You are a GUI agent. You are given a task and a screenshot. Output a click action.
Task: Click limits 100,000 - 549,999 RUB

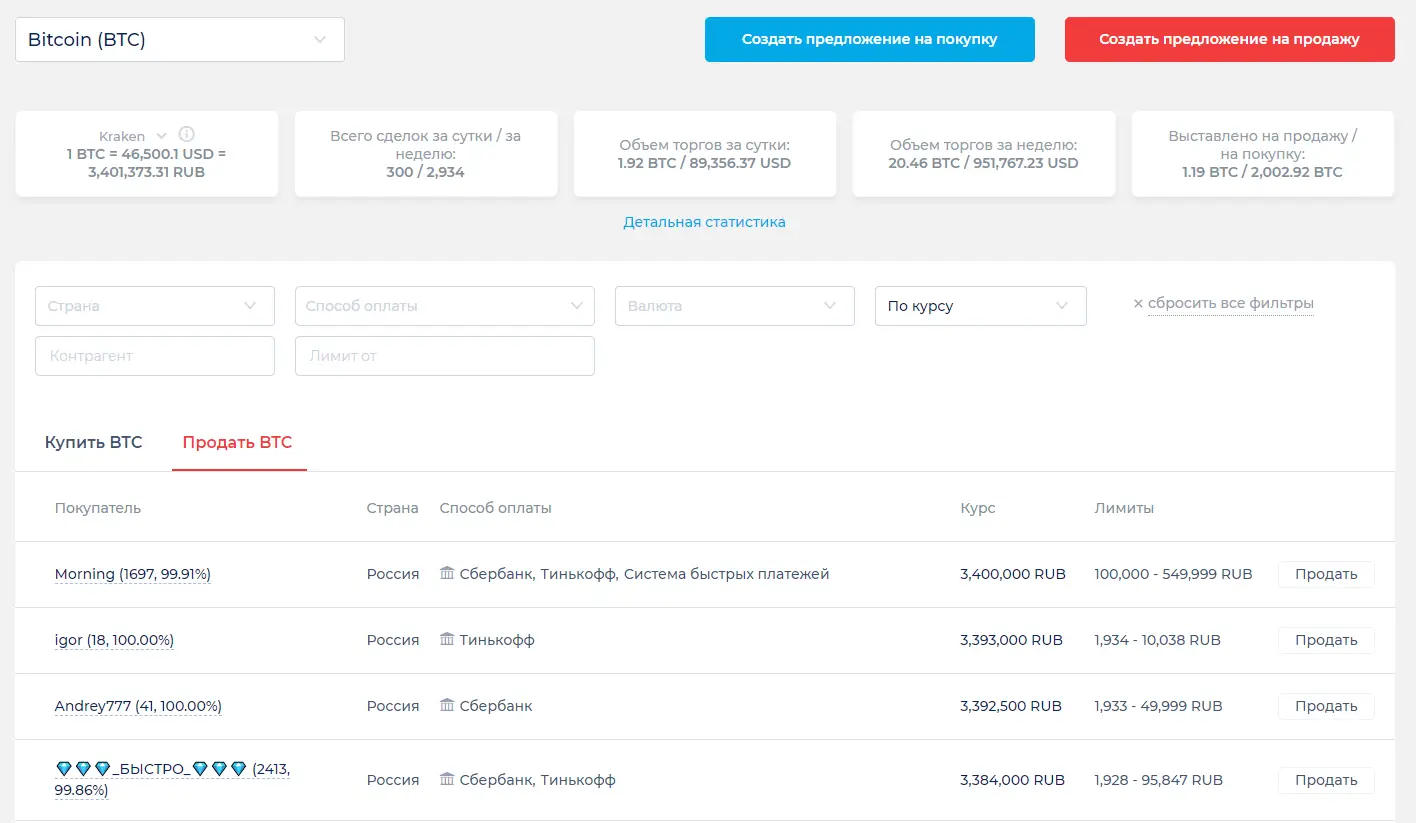click(1174, 574)
